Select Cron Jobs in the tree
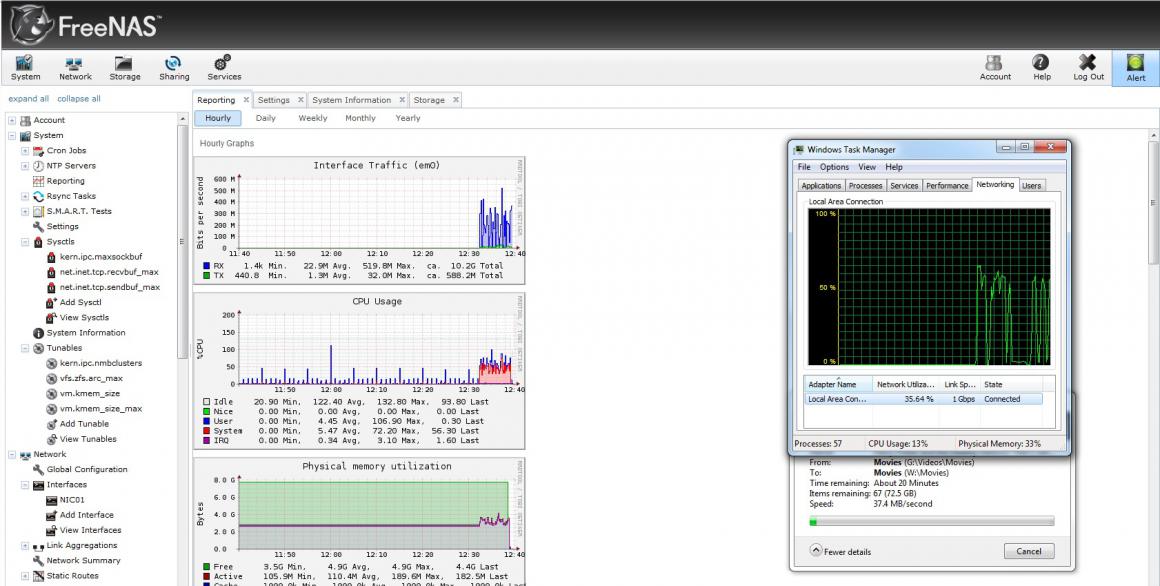1160x586 pixels. click(x=67, y=150)
